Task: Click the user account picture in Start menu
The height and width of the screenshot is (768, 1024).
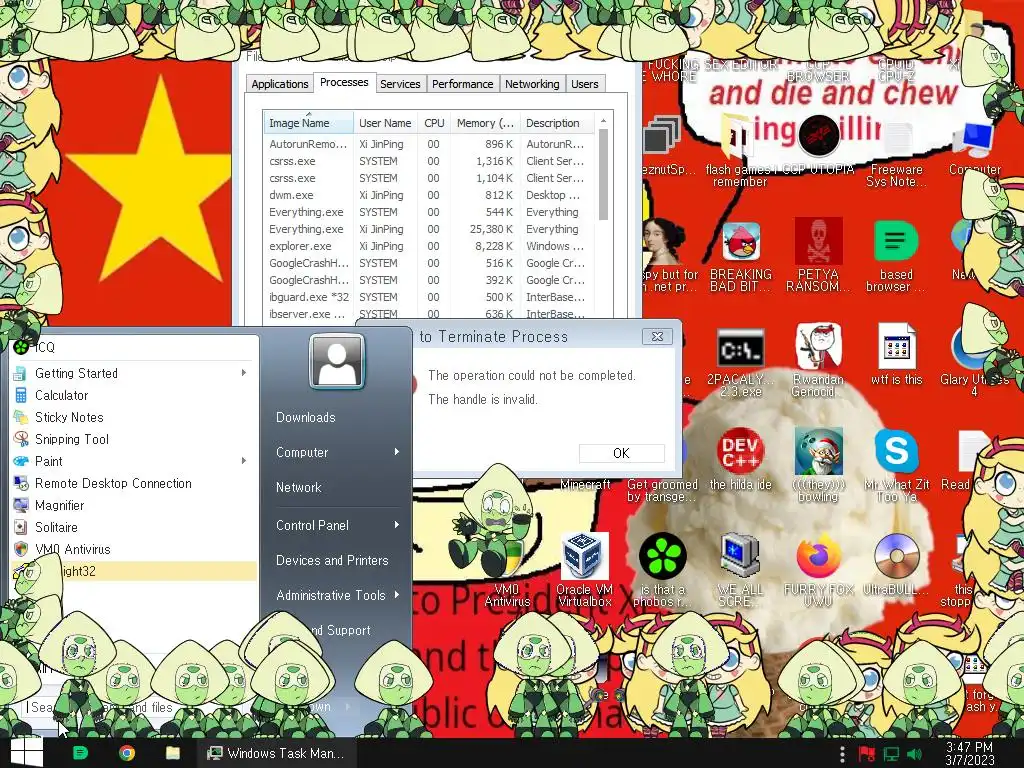Action: click(x=337, y=361)
